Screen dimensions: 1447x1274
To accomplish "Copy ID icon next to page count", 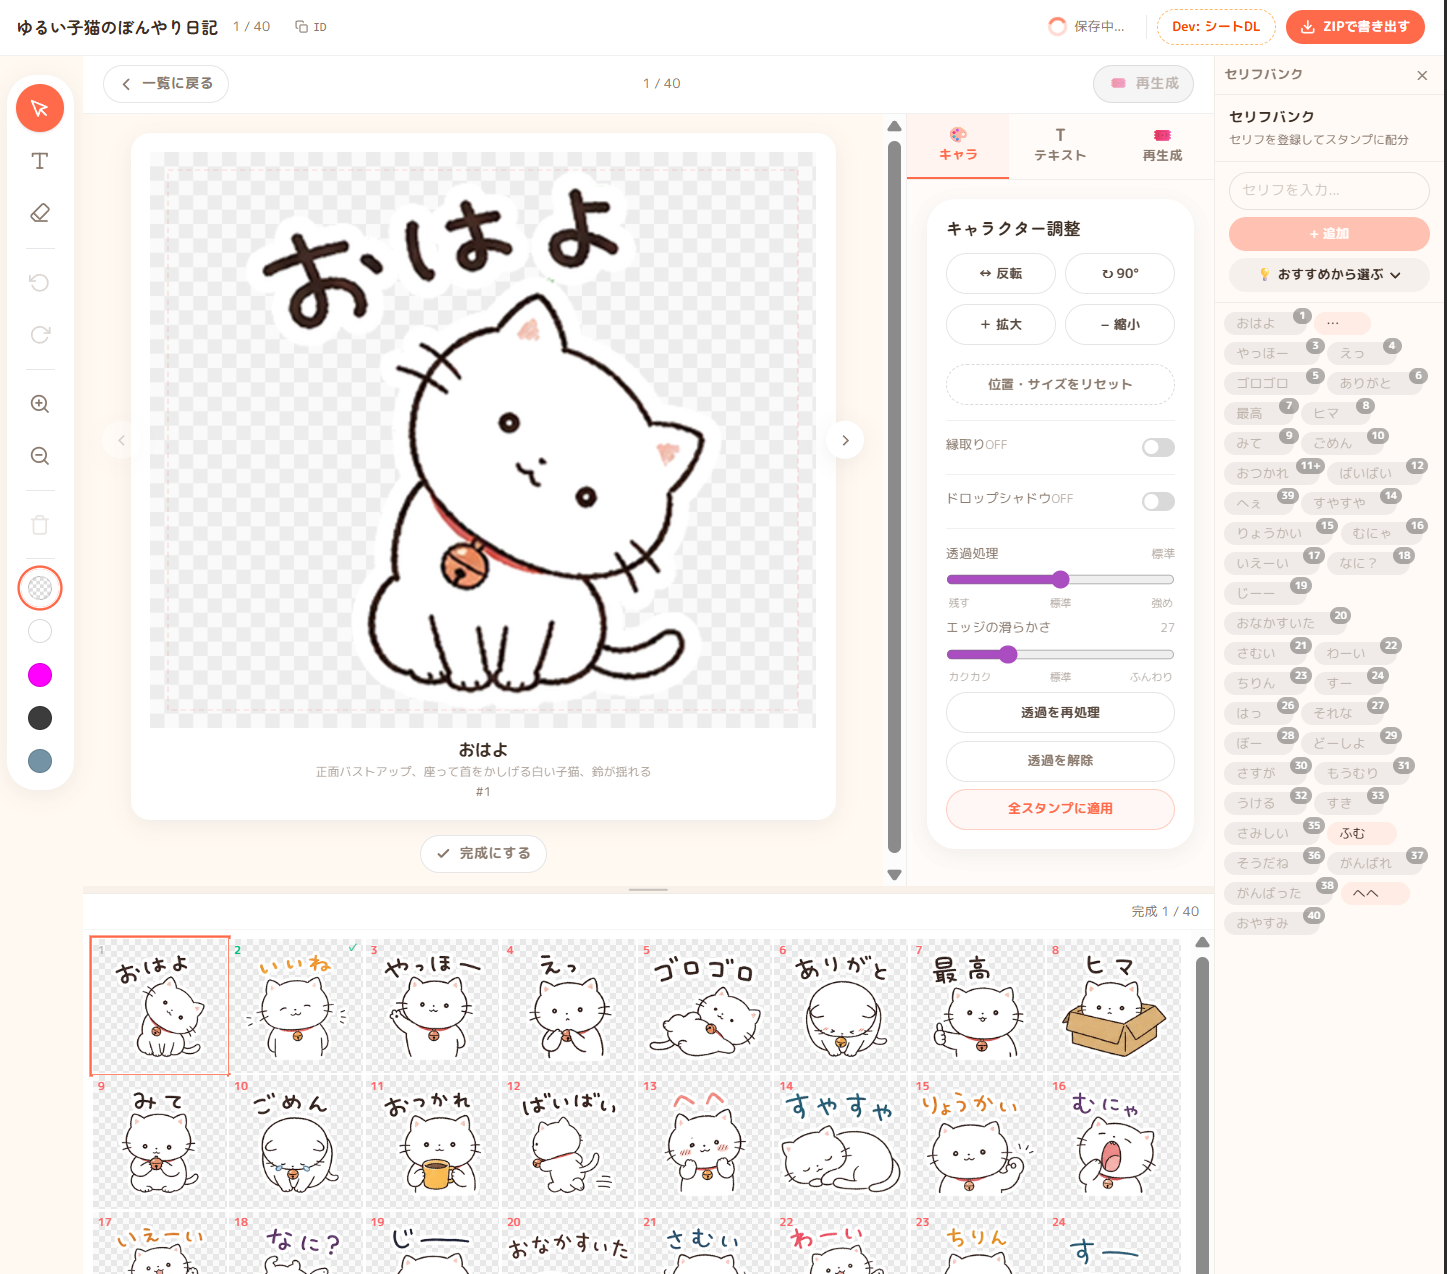I will [311, 27].
